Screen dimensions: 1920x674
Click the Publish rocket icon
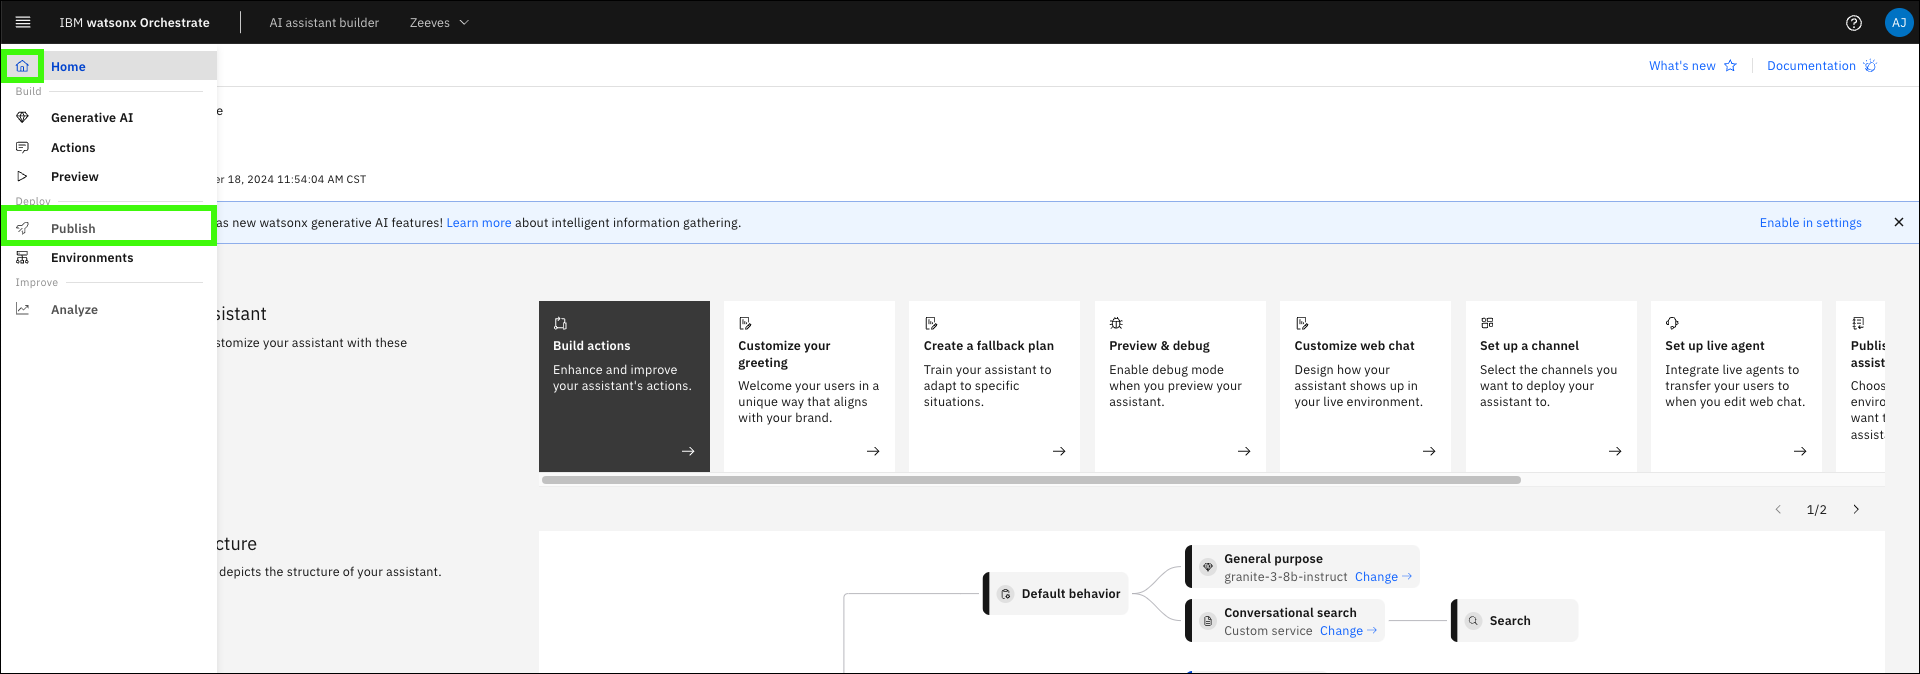22,228
